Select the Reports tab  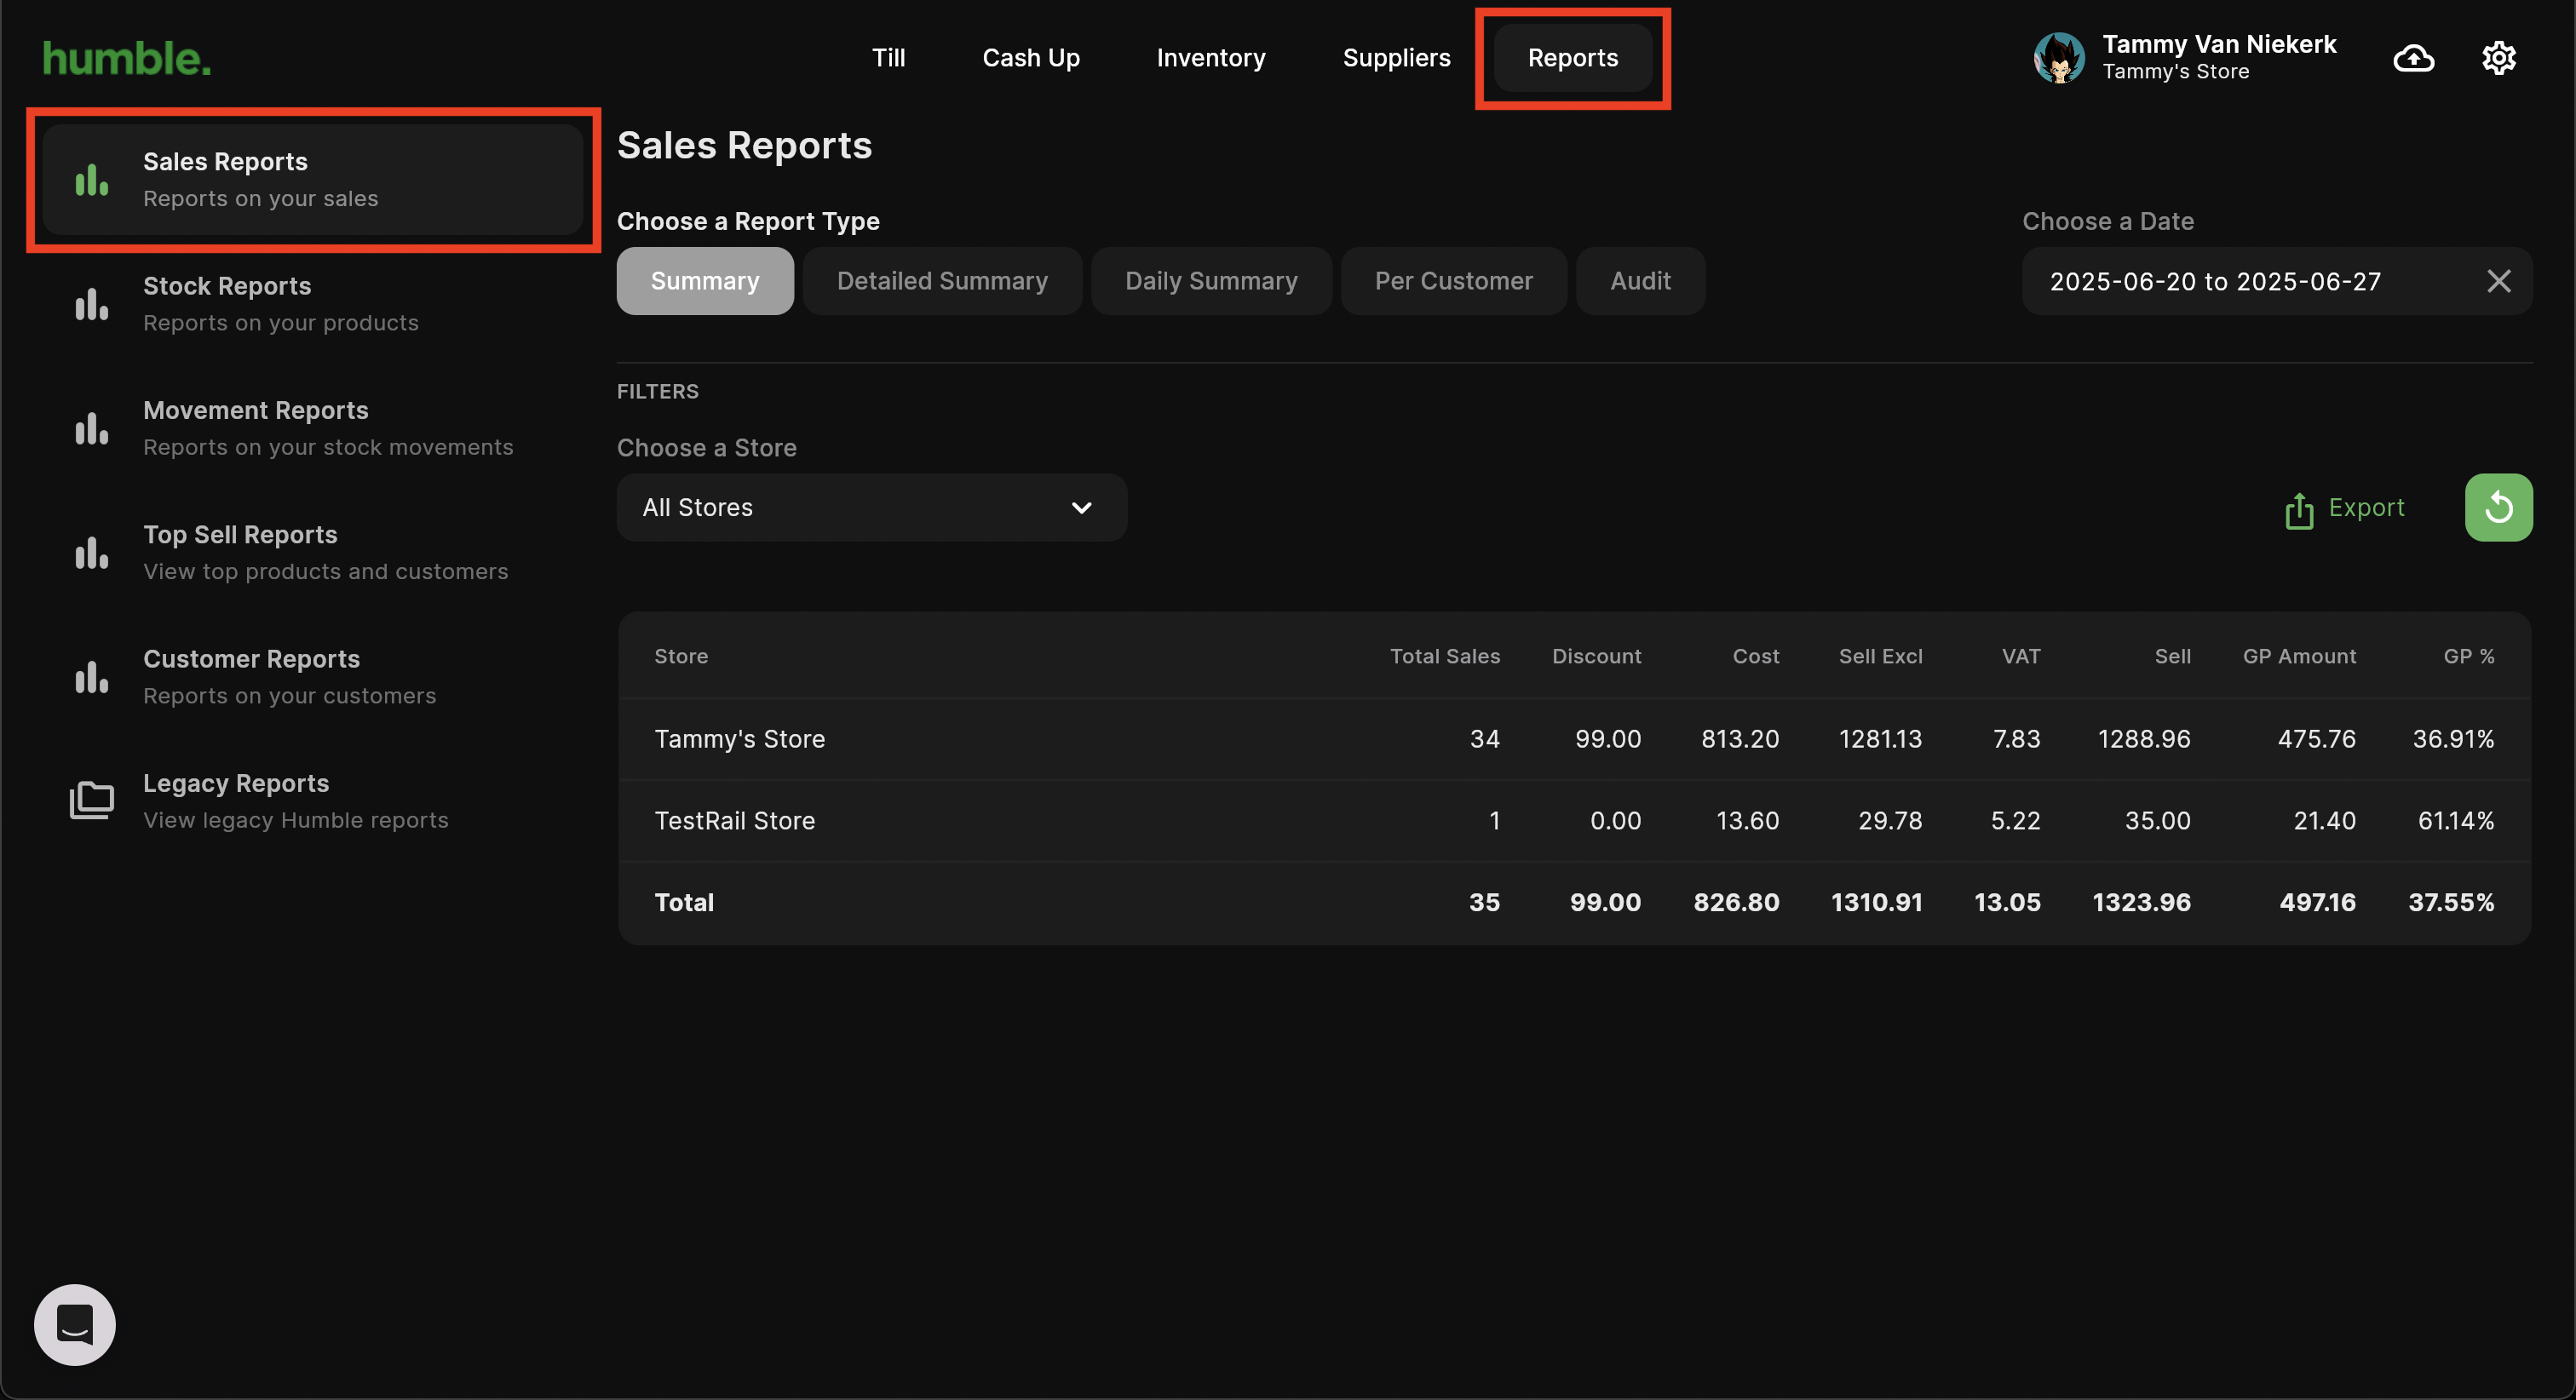click(1573, 58)
